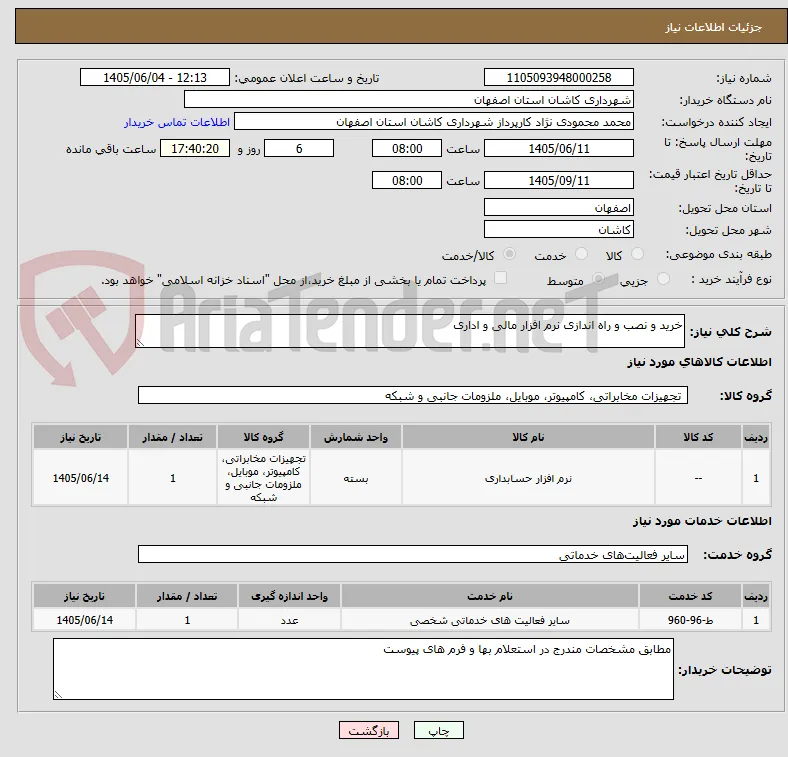
Task: Click سایر فعالیت های خدماتی شخصی cell
Action: point(490,620)
